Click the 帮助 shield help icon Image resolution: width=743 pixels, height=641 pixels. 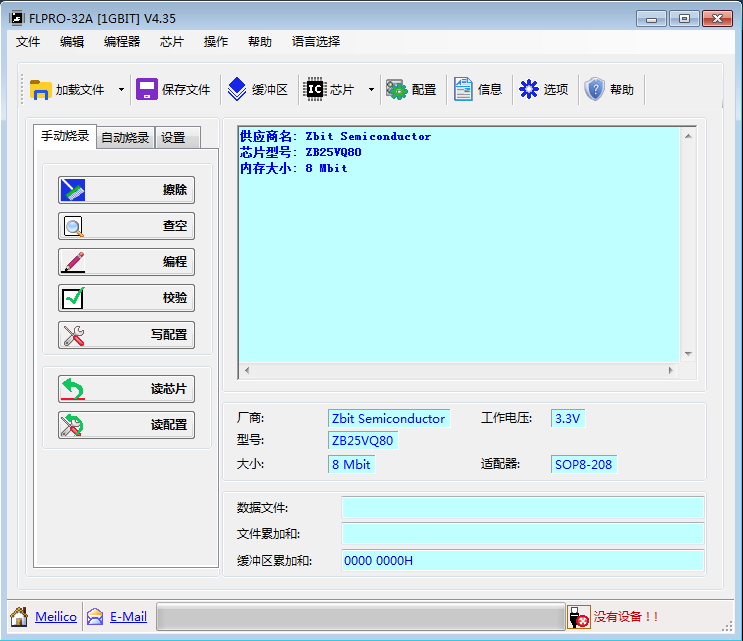[x=595, y=89]
